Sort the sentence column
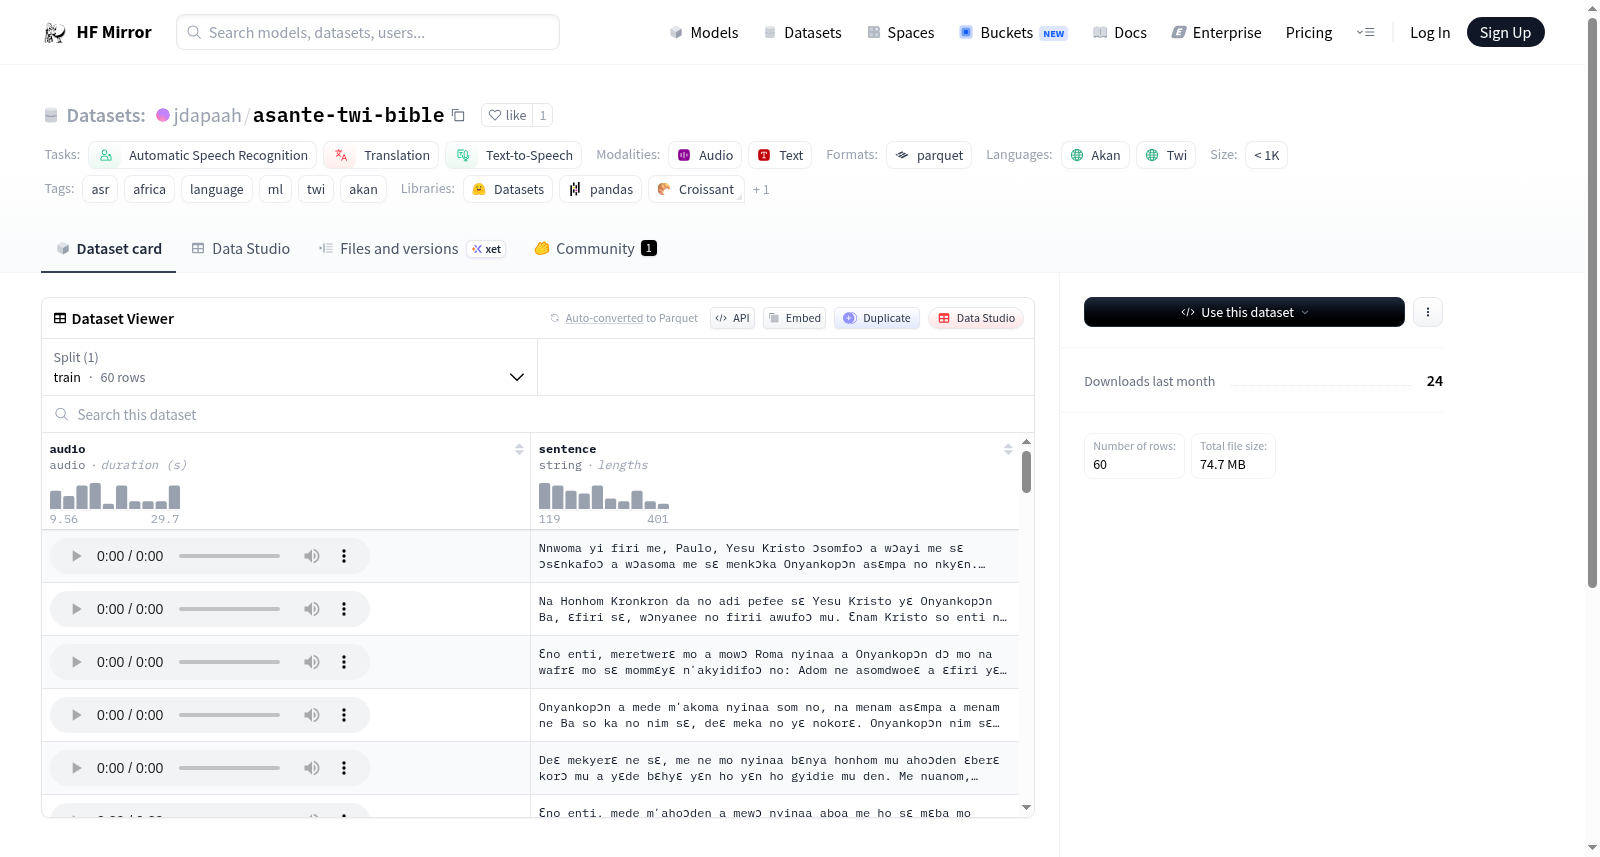Viewport: 1600px width, 857px height. (x=1008, y=450)
